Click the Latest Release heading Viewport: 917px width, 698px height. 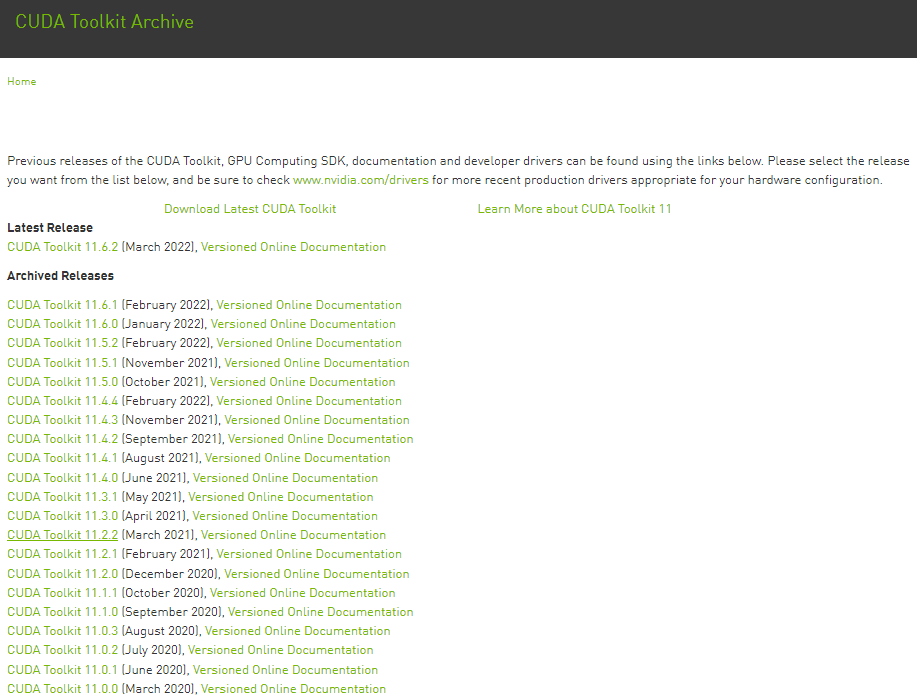point(50,228)
